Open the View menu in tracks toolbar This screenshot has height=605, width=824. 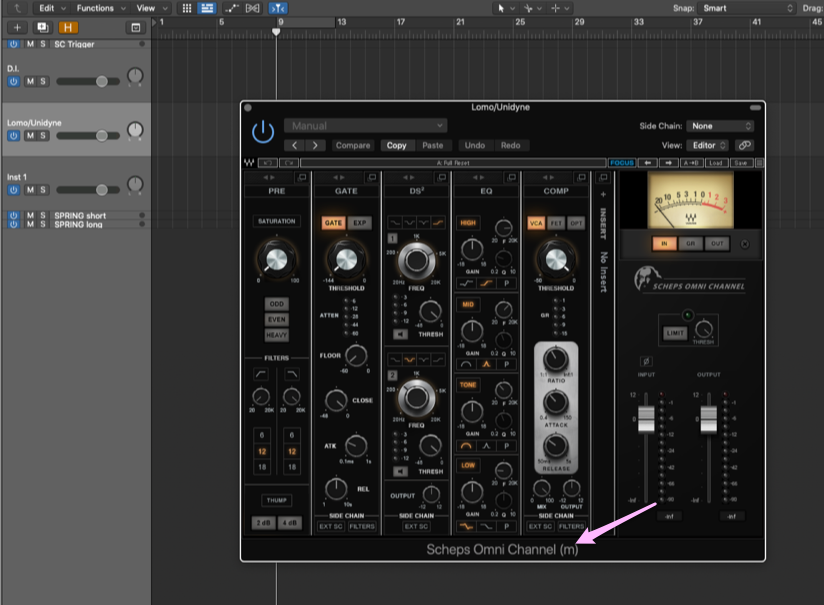tap(152, 8)
